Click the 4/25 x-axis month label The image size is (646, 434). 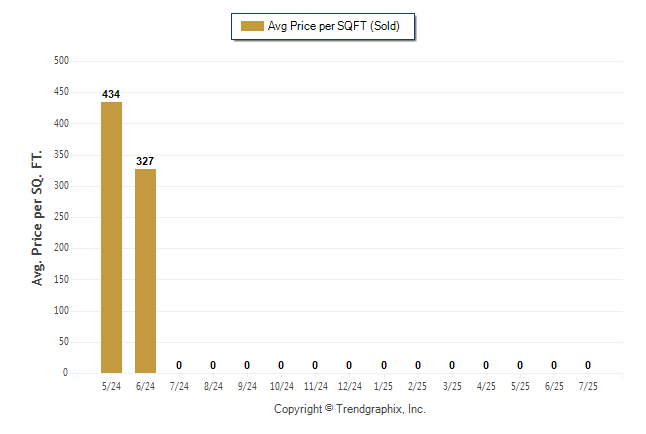click(x=486, y=386)
